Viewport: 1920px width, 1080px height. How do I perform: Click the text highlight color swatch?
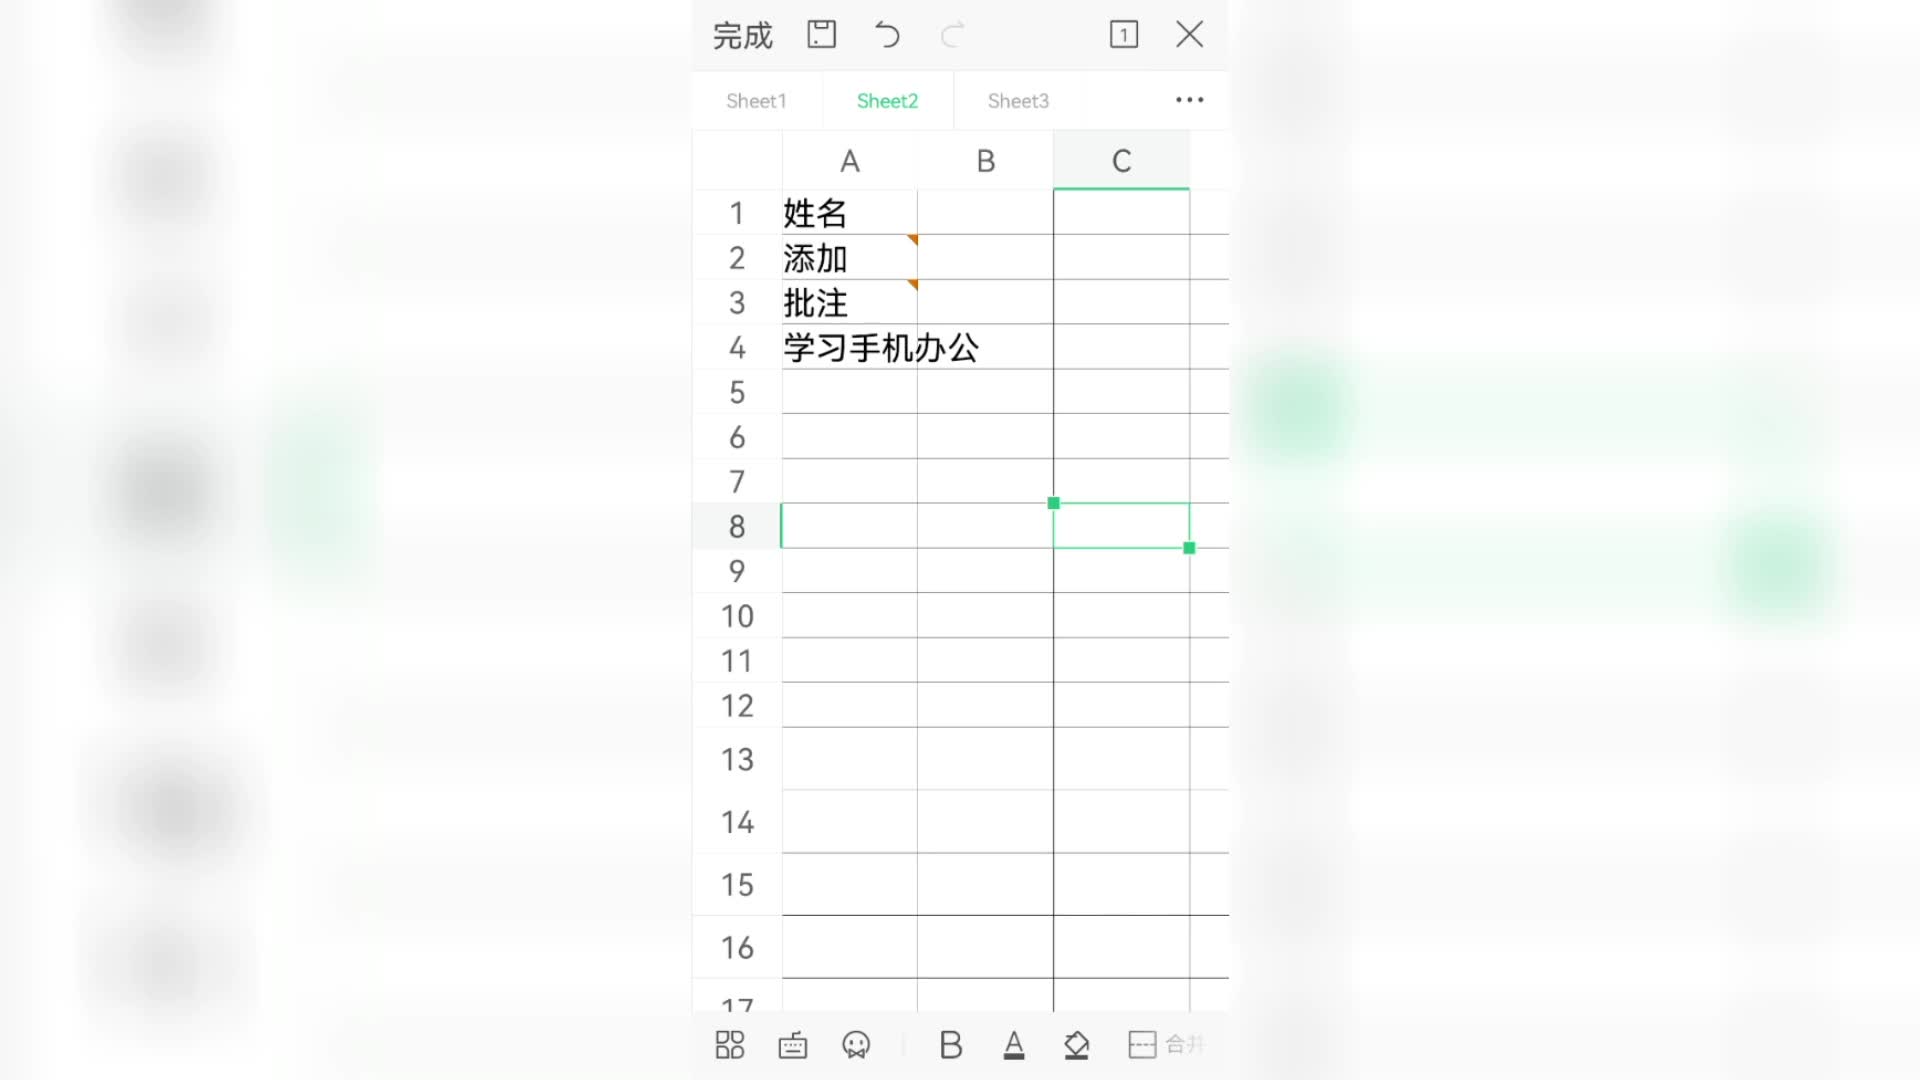coord(1077,1043)
